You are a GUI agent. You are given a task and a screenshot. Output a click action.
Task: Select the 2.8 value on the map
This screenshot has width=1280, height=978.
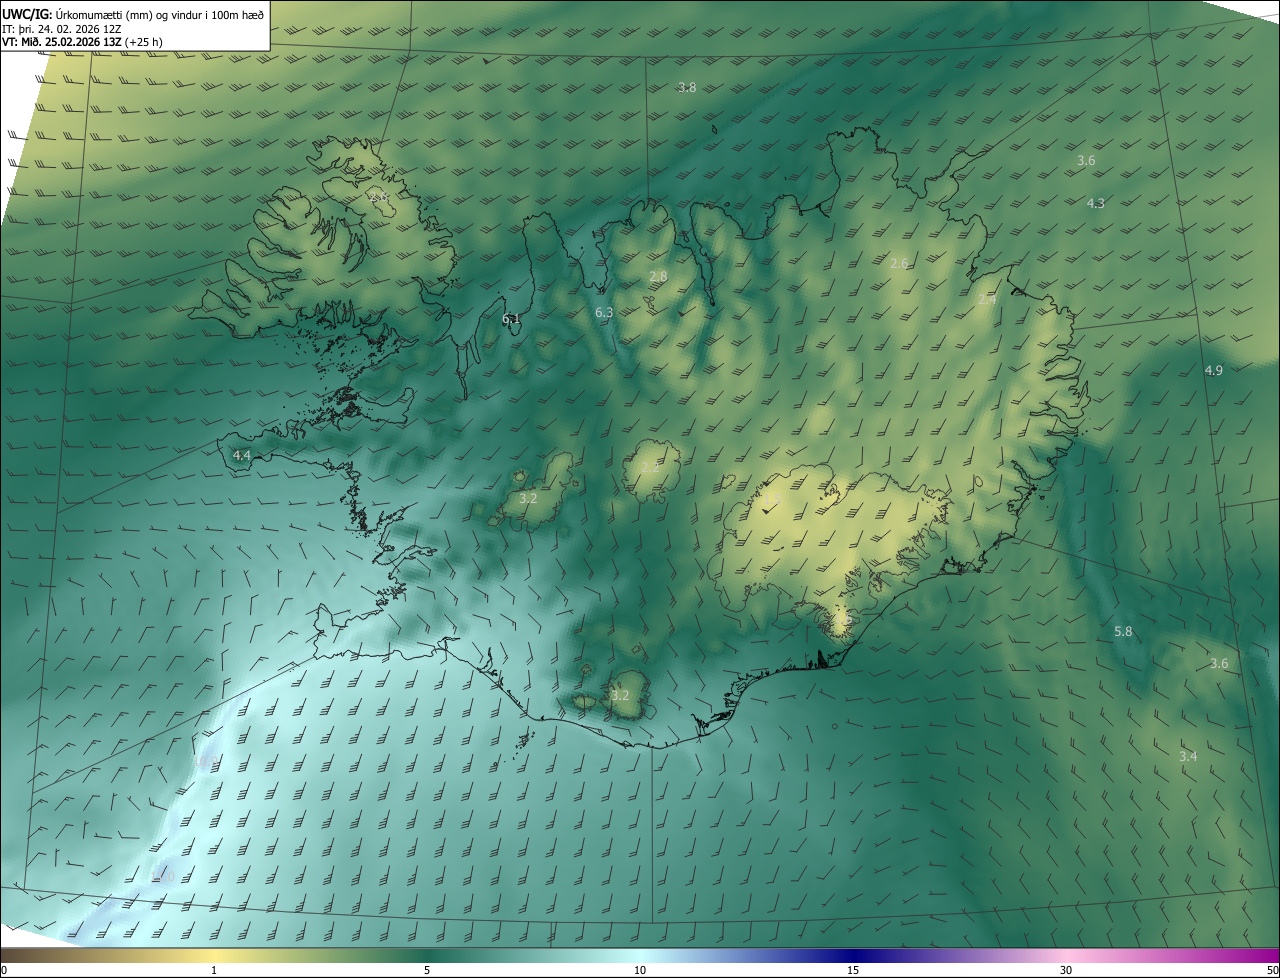[658, 276]
